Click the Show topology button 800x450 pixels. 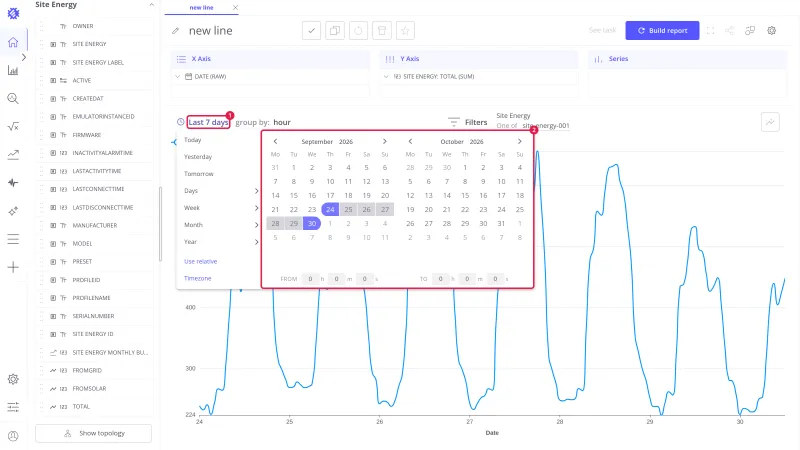93,433
